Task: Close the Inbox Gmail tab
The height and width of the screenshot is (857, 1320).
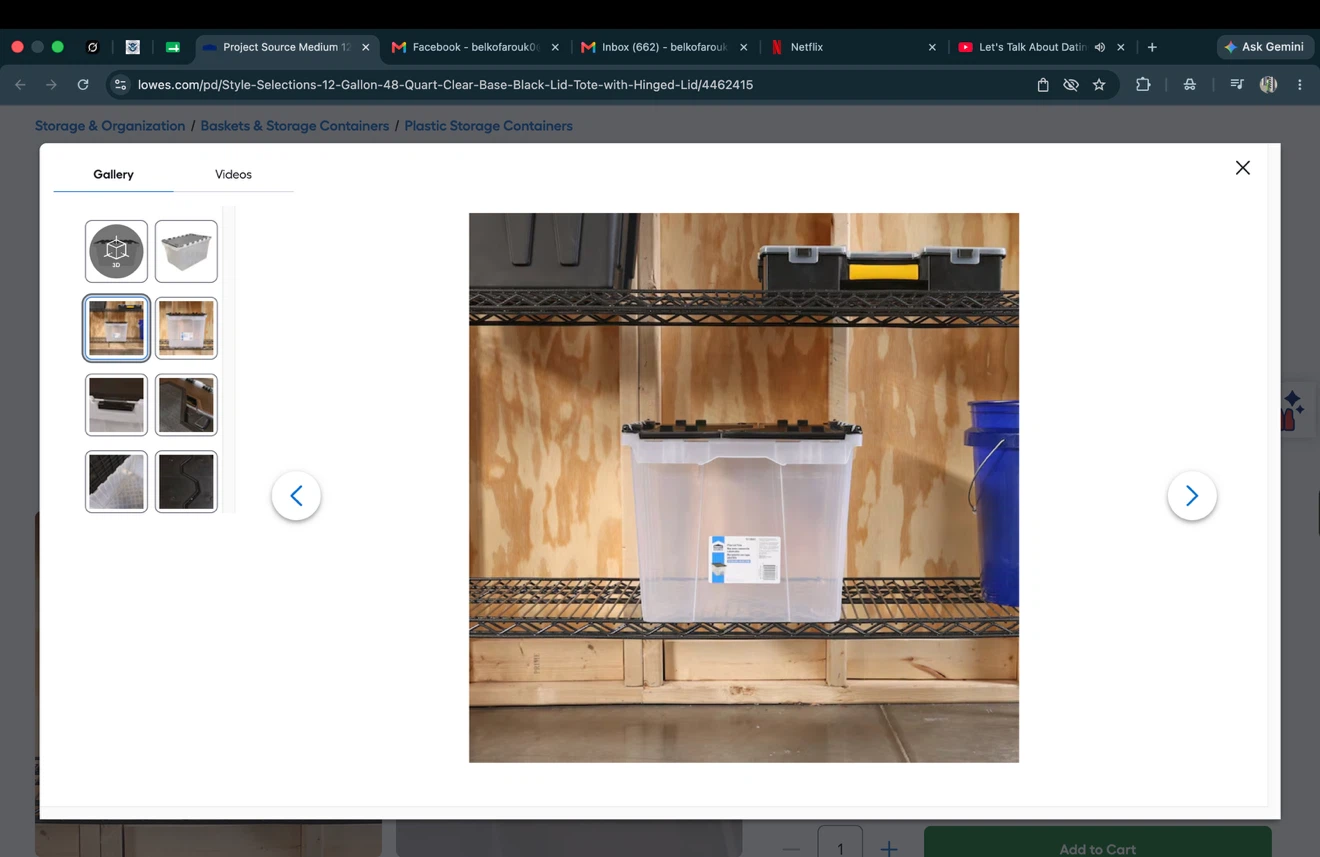Action: tap(743, 47)
